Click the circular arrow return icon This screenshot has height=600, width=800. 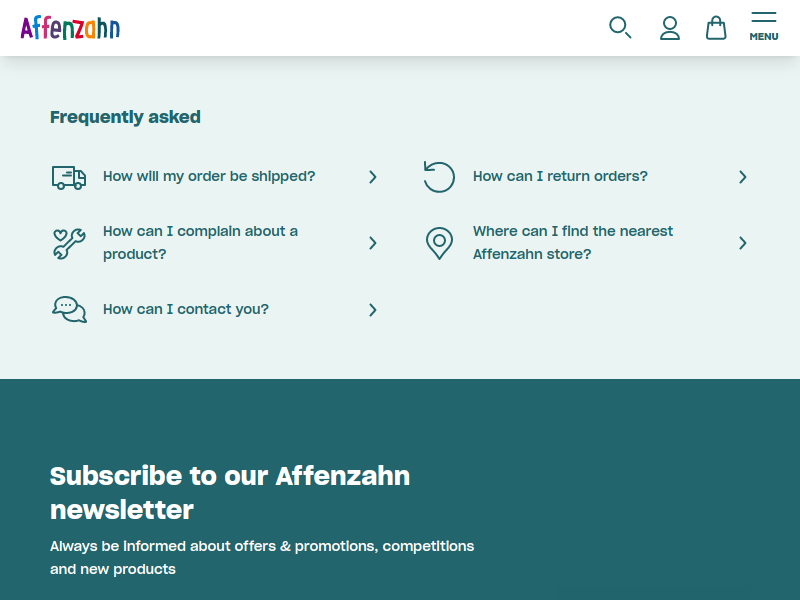[439, 177]
